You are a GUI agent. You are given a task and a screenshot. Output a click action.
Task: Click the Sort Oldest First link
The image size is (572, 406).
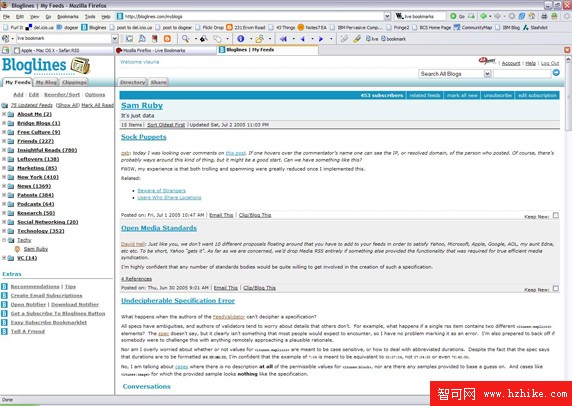(x=166, y=125)
